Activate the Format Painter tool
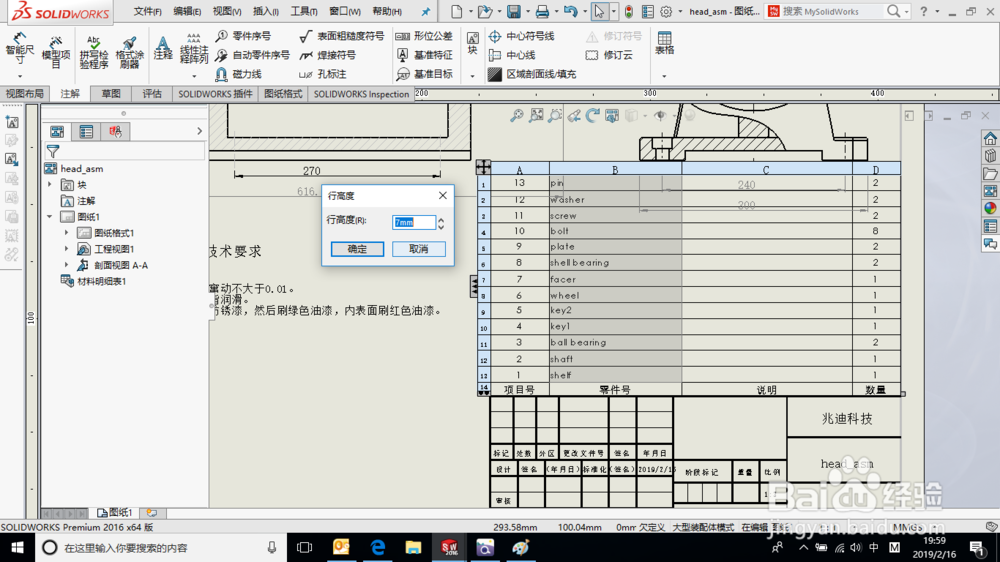The width and height of the screenshot is (1000, 562). 129,51
